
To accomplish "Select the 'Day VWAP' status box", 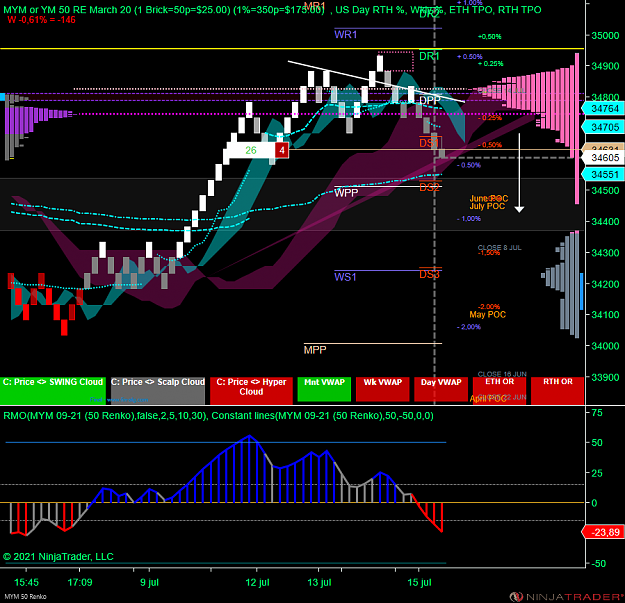I will (440, 389).
